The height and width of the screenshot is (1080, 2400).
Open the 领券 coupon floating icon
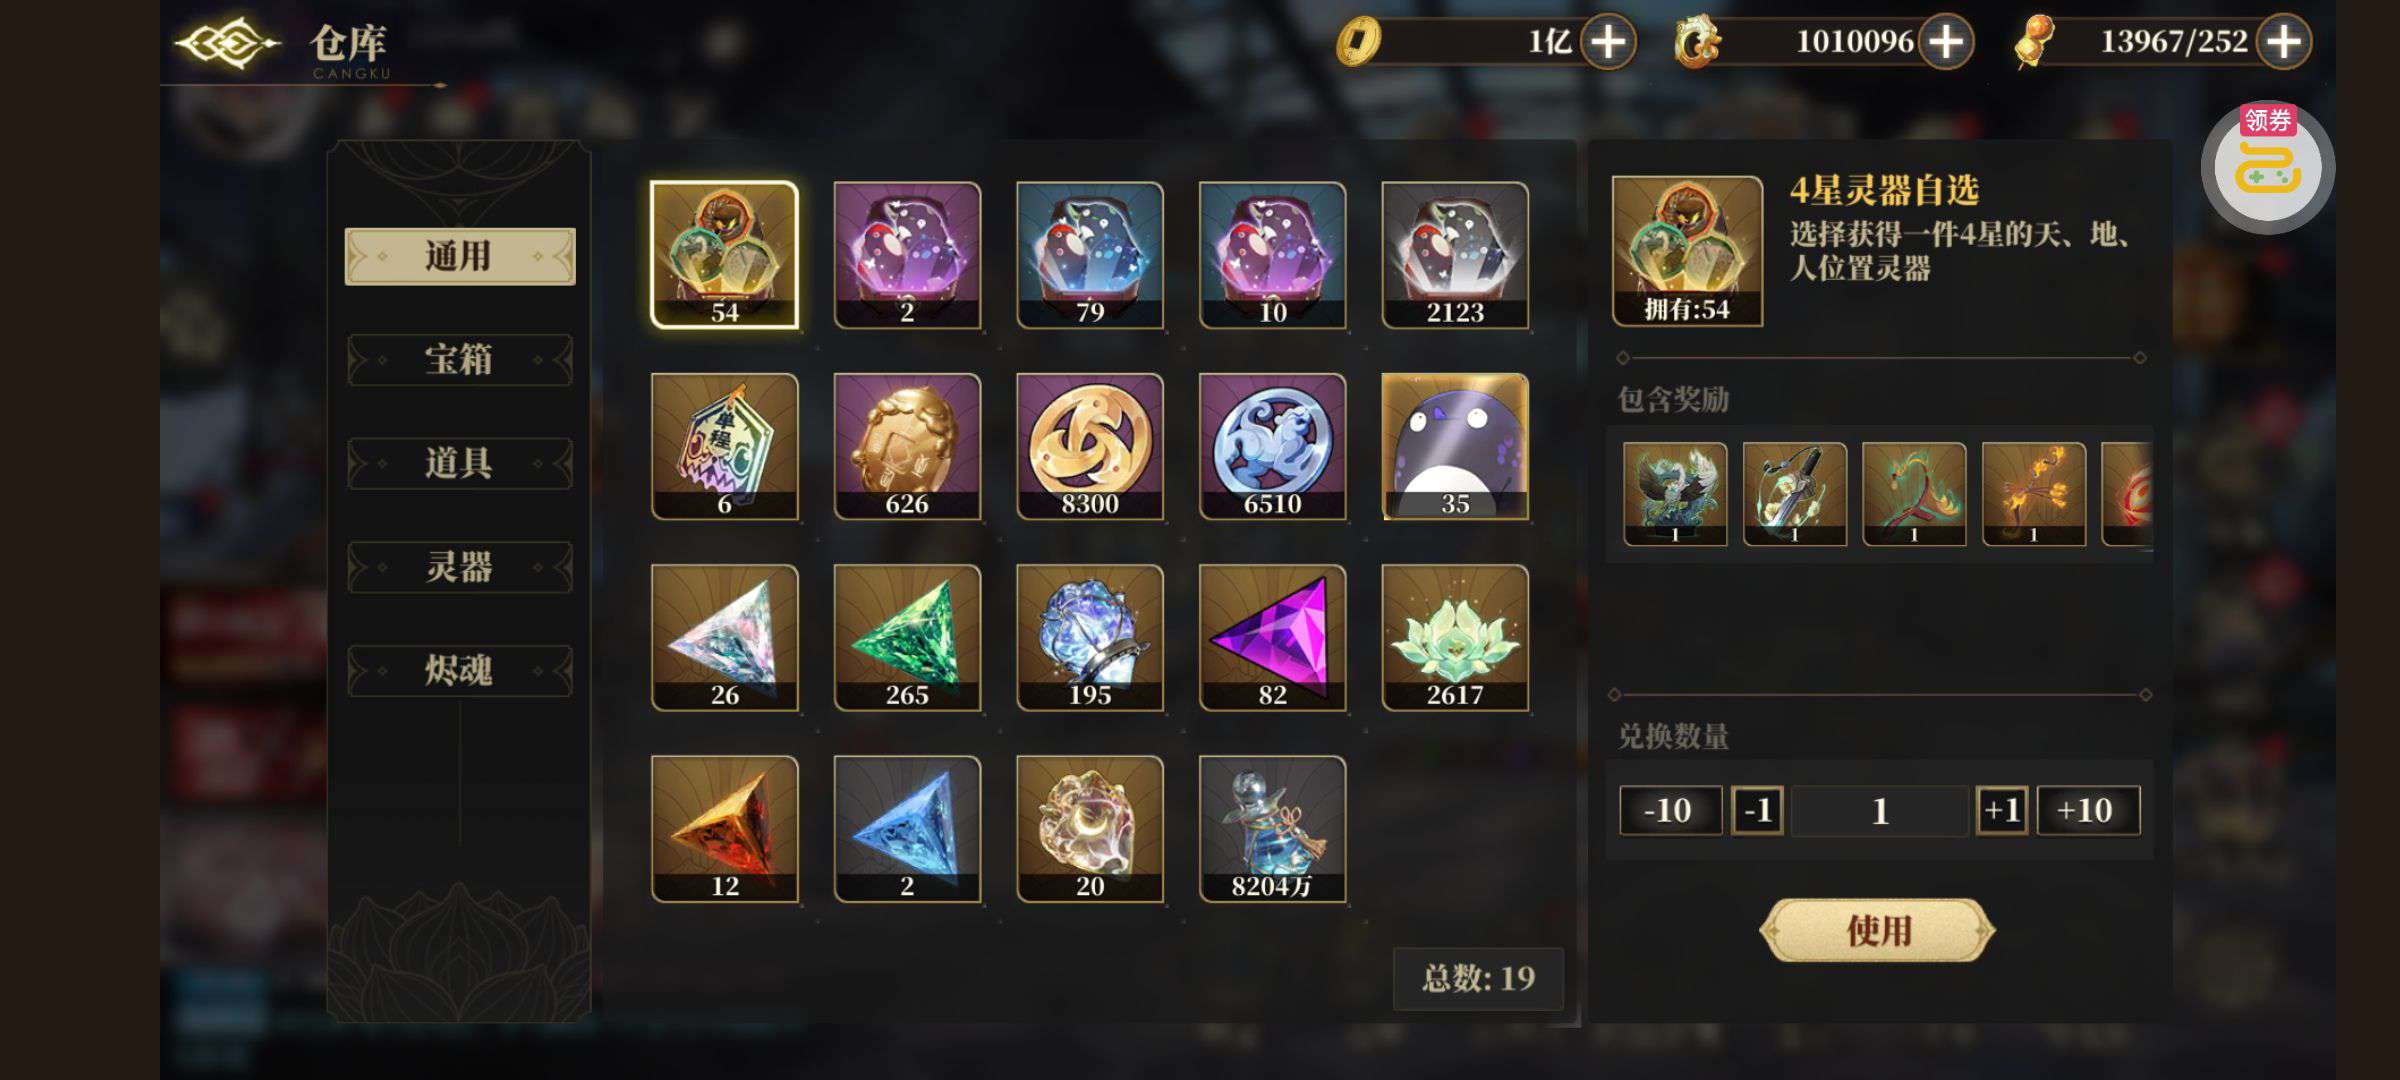point(2267,167)
